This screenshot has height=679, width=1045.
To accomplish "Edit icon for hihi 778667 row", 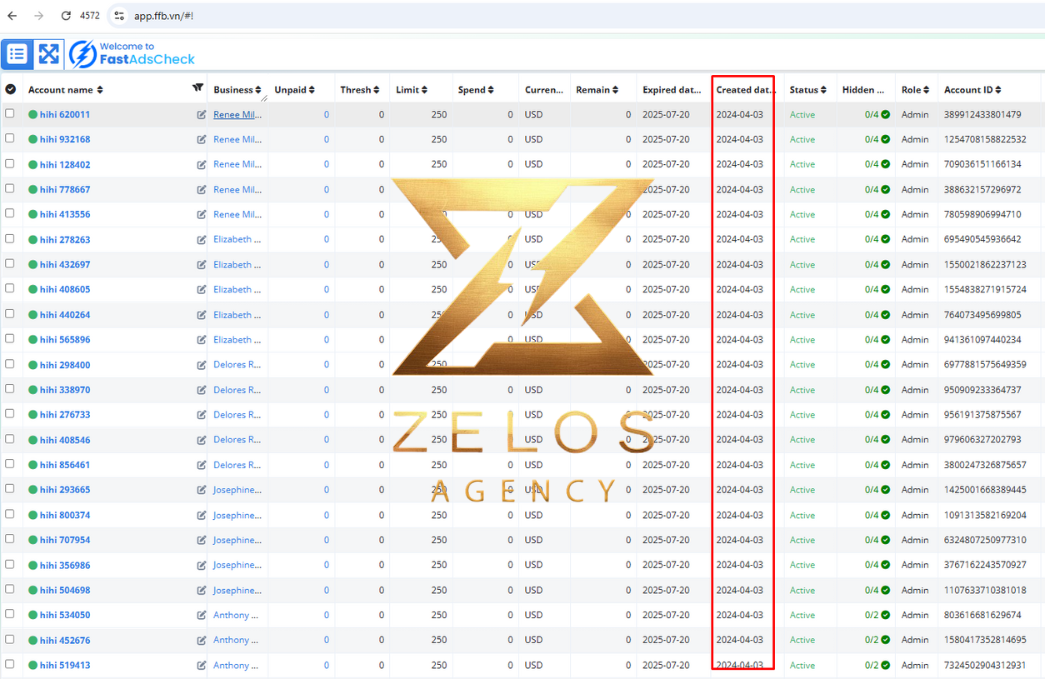I will (x=201, y=189).
